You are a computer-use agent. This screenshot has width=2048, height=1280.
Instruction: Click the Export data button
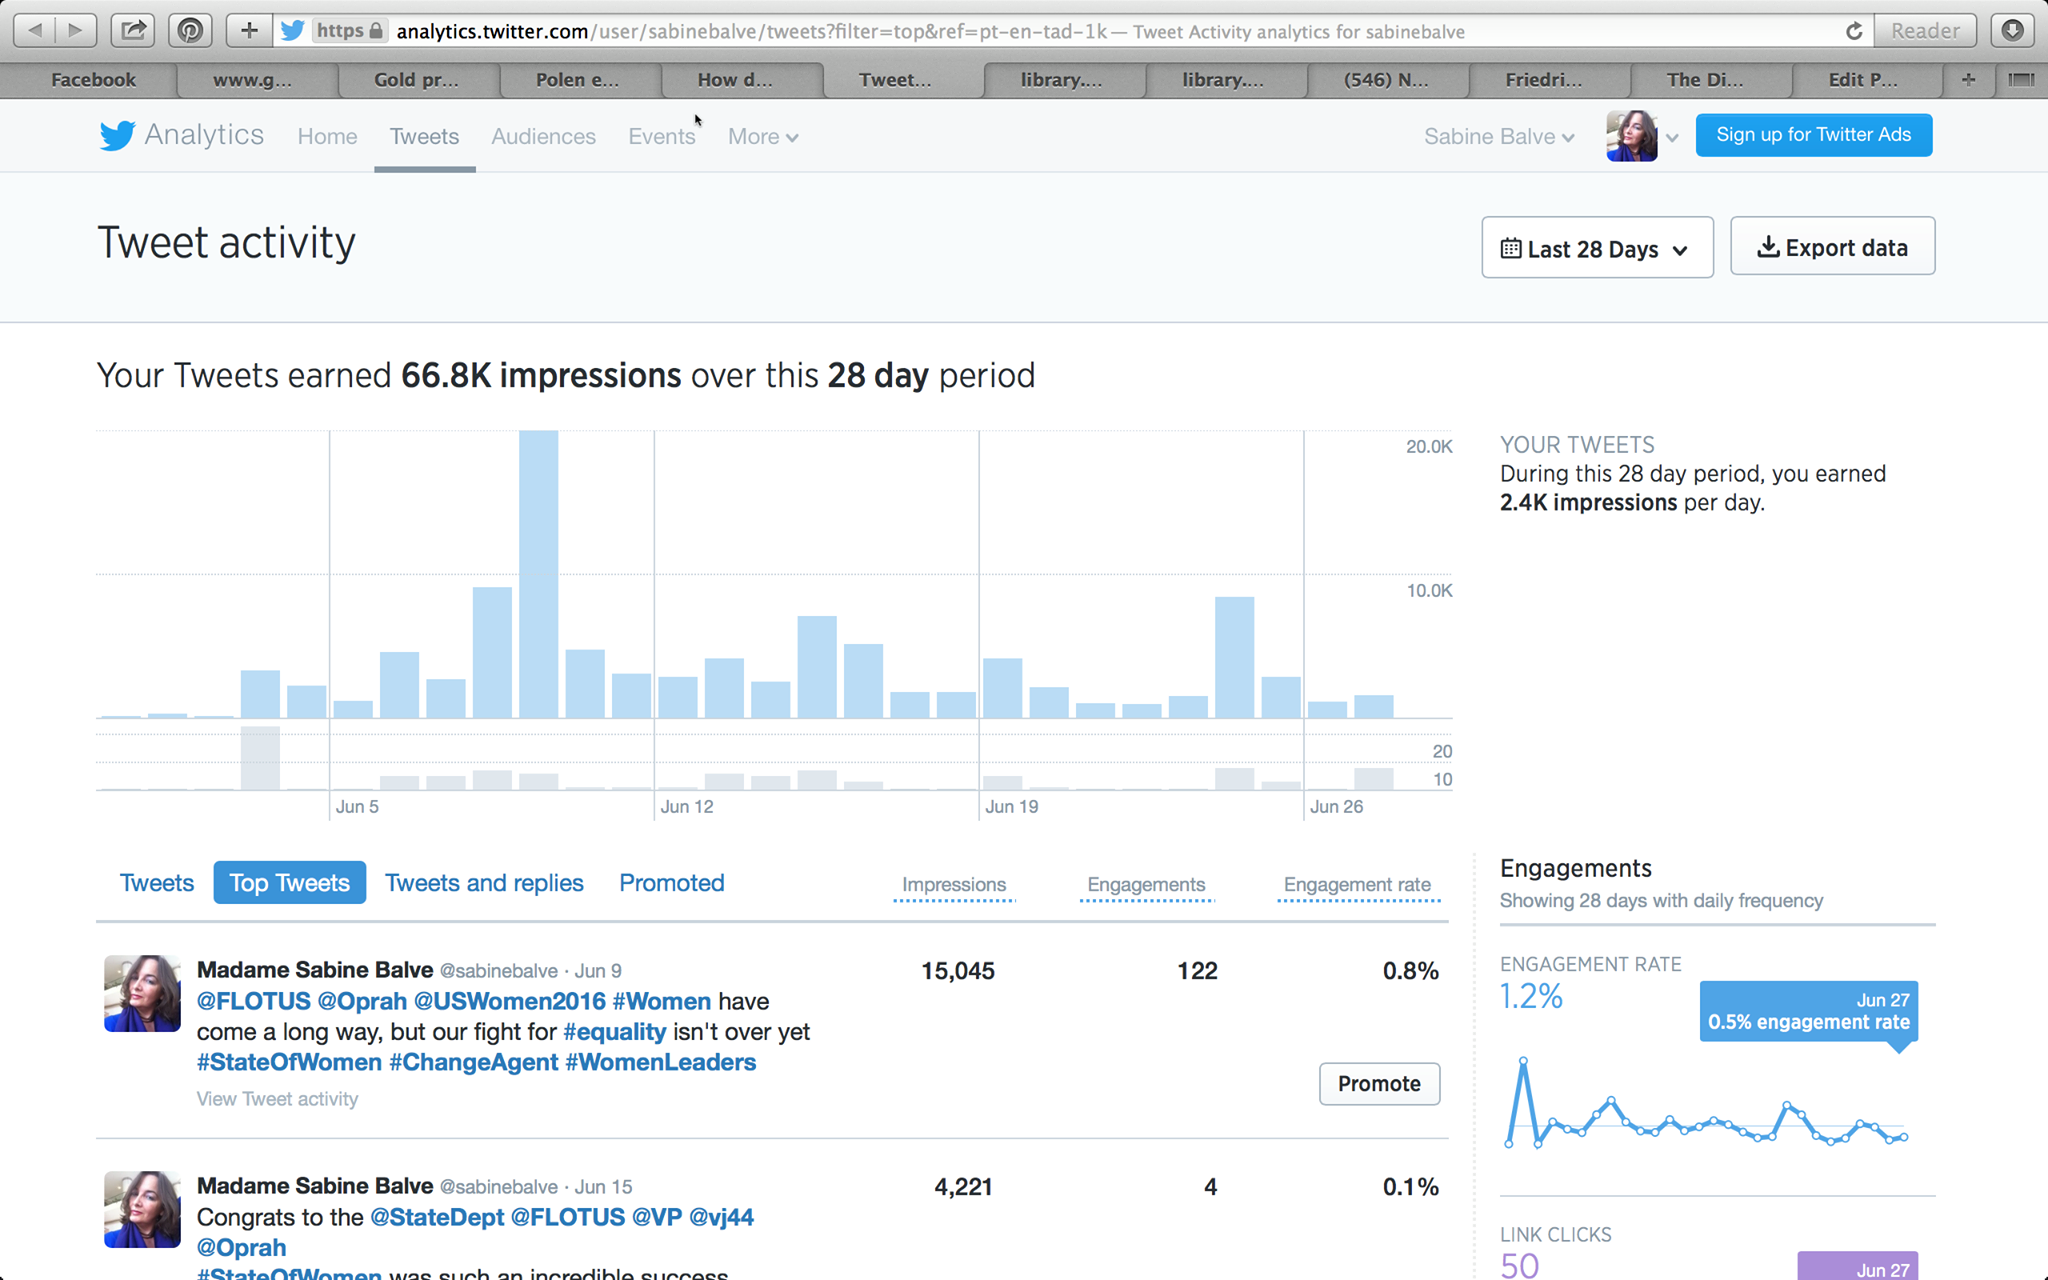point(1832,246)
